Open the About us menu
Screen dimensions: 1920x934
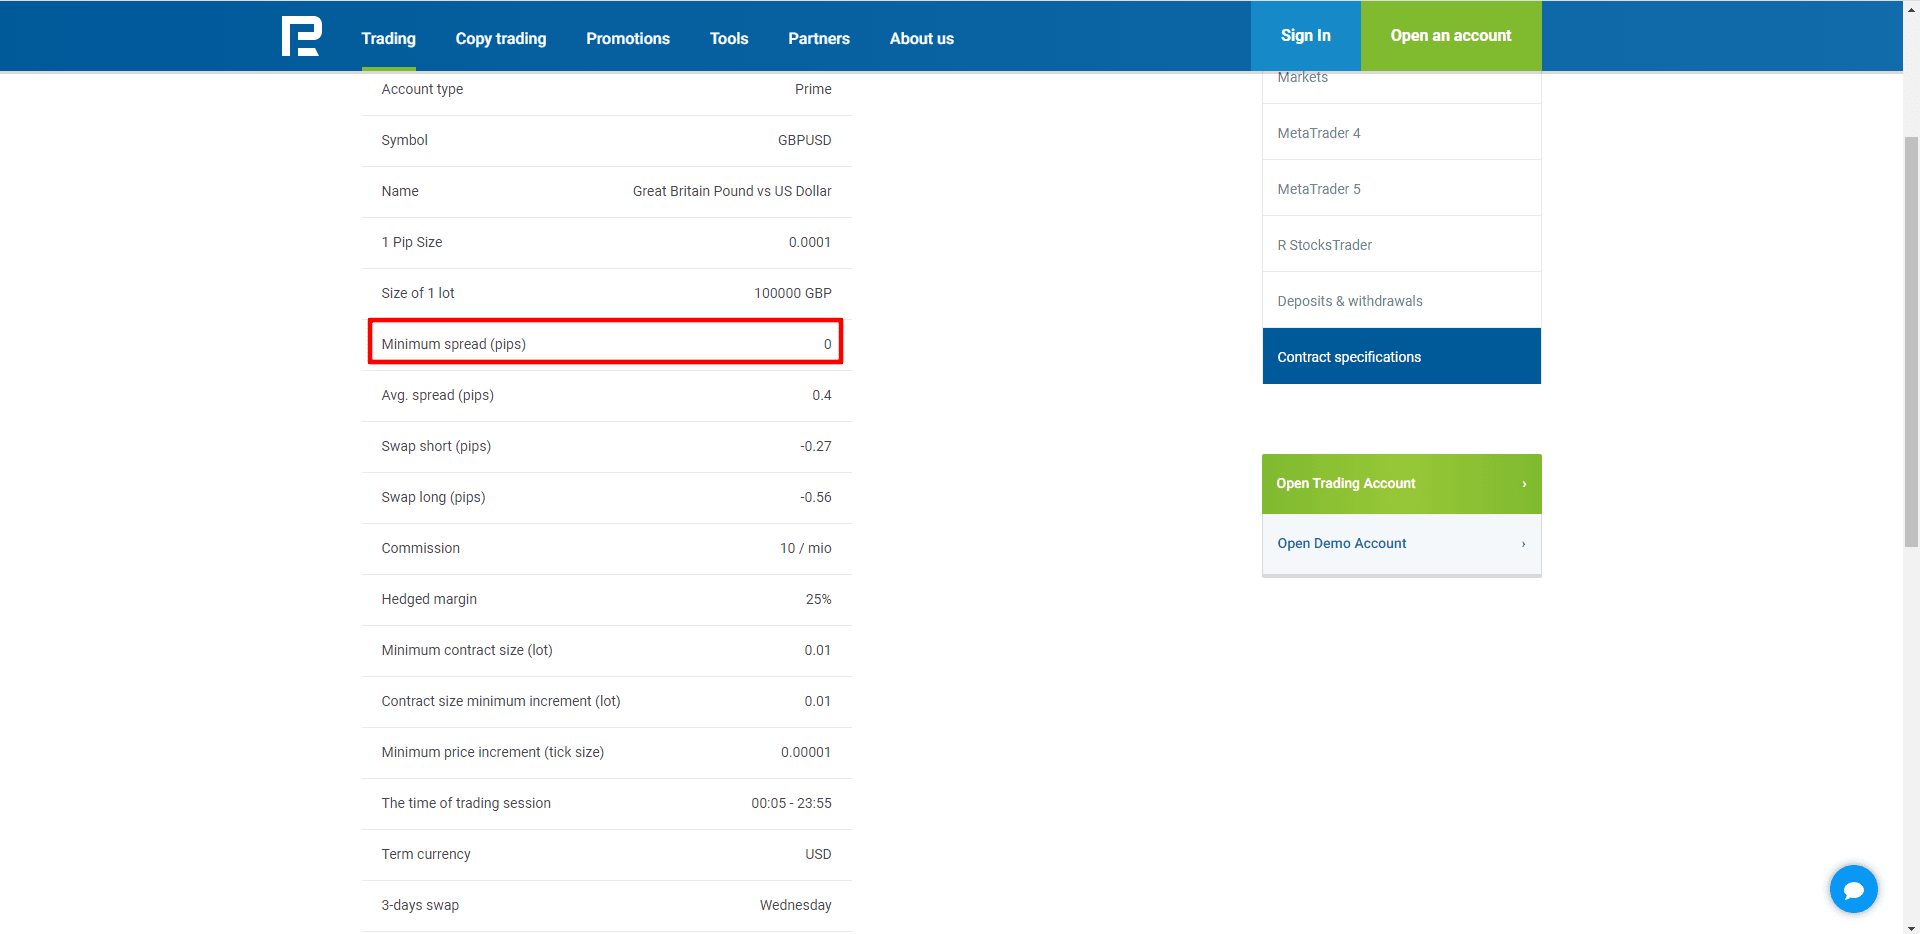point(922,38)
